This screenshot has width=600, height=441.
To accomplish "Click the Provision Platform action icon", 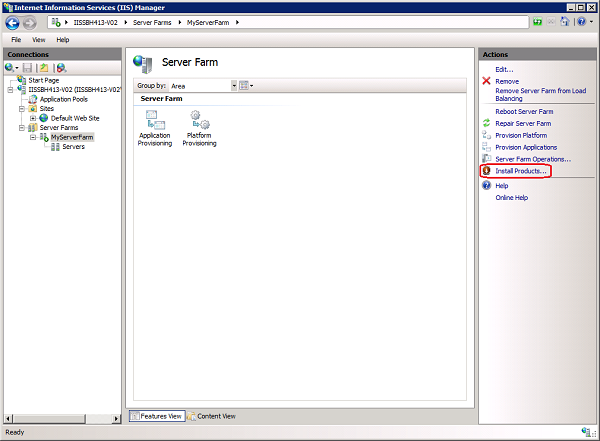I will (x=486, y=135).
